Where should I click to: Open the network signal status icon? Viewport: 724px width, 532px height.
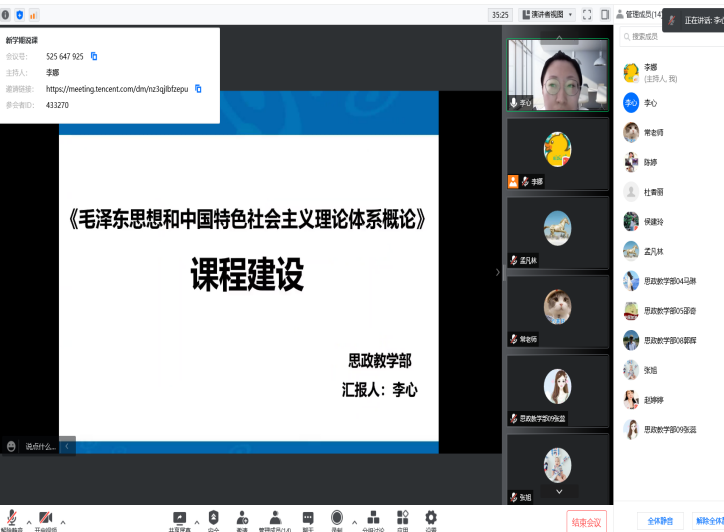point(33,15)
